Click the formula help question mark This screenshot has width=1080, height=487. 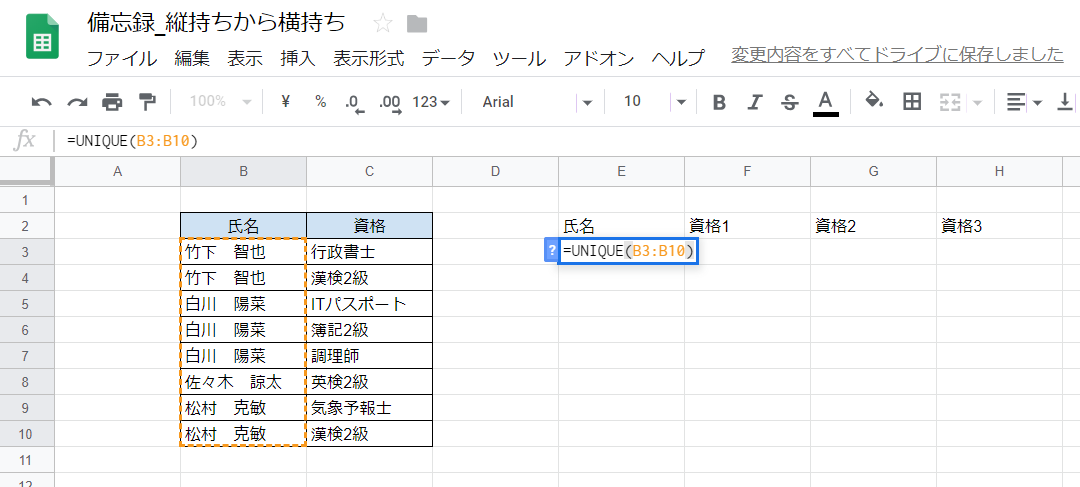click(x=551, y=251)
